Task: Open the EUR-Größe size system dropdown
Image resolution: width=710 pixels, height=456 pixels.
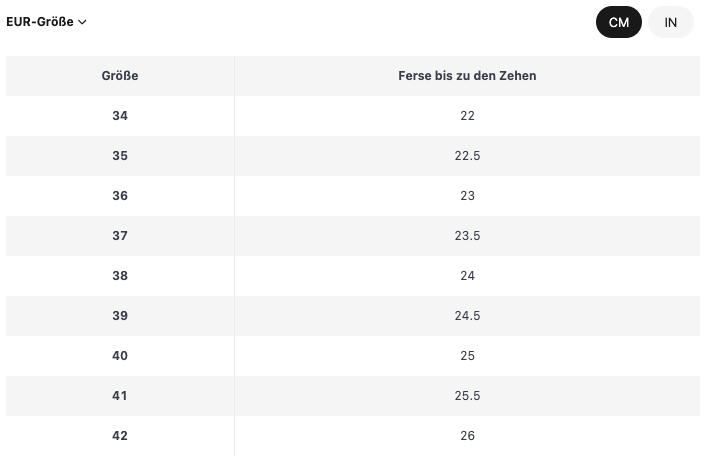Action: pos(46,22)
